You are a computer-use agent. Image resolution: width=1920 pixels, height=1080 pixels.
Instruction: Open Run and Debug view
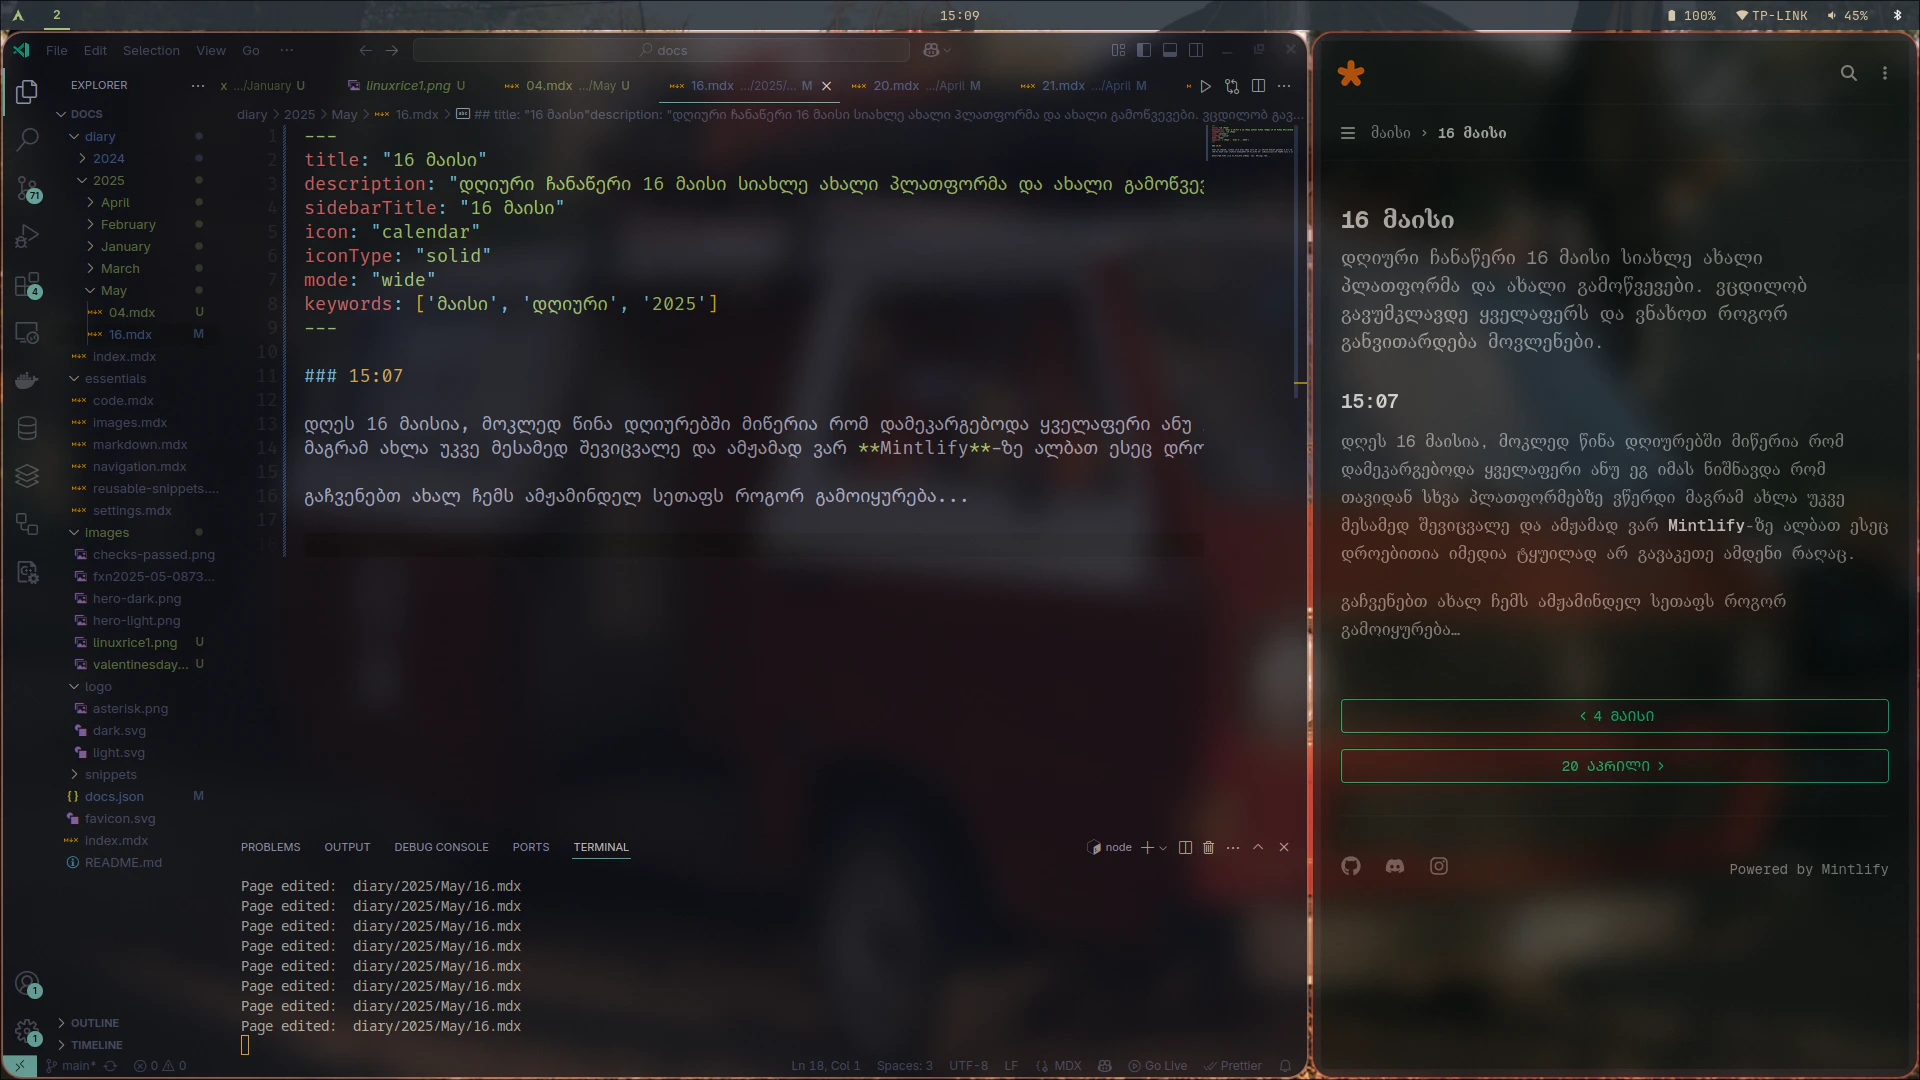point(27,236)
